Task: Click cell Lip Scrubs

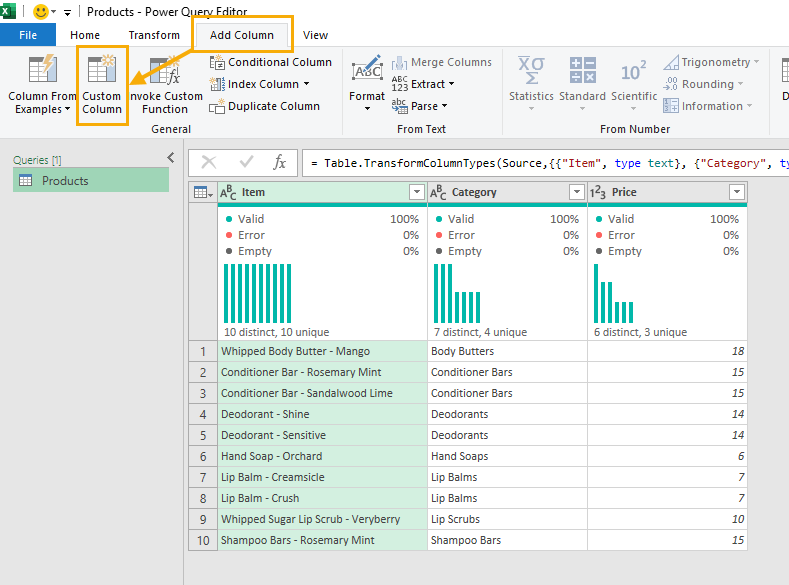Action: pos(507,519)
